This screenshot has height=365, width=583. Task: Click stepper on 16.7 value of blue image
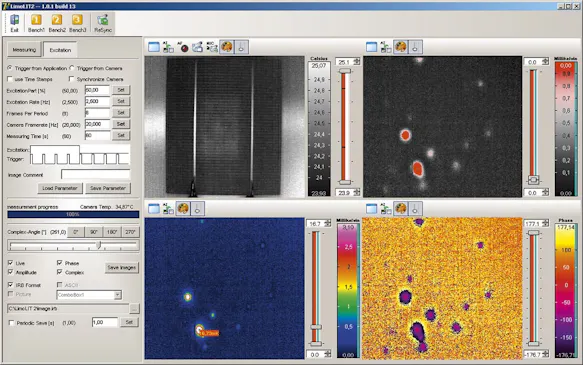[x=328, y=223]
